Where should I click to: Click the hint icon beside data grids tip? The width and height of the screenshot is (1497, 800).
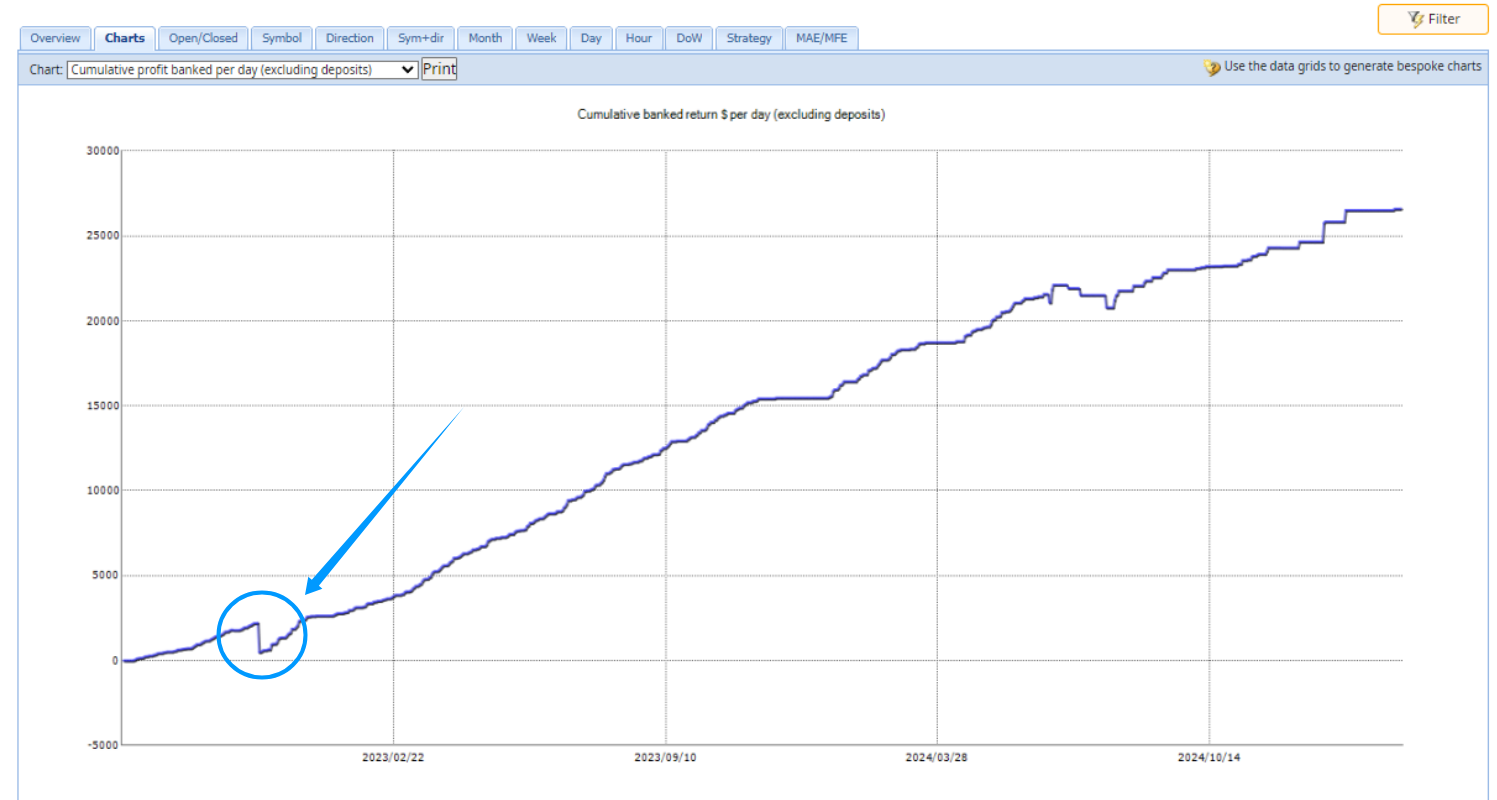[x=1212, y=68]
